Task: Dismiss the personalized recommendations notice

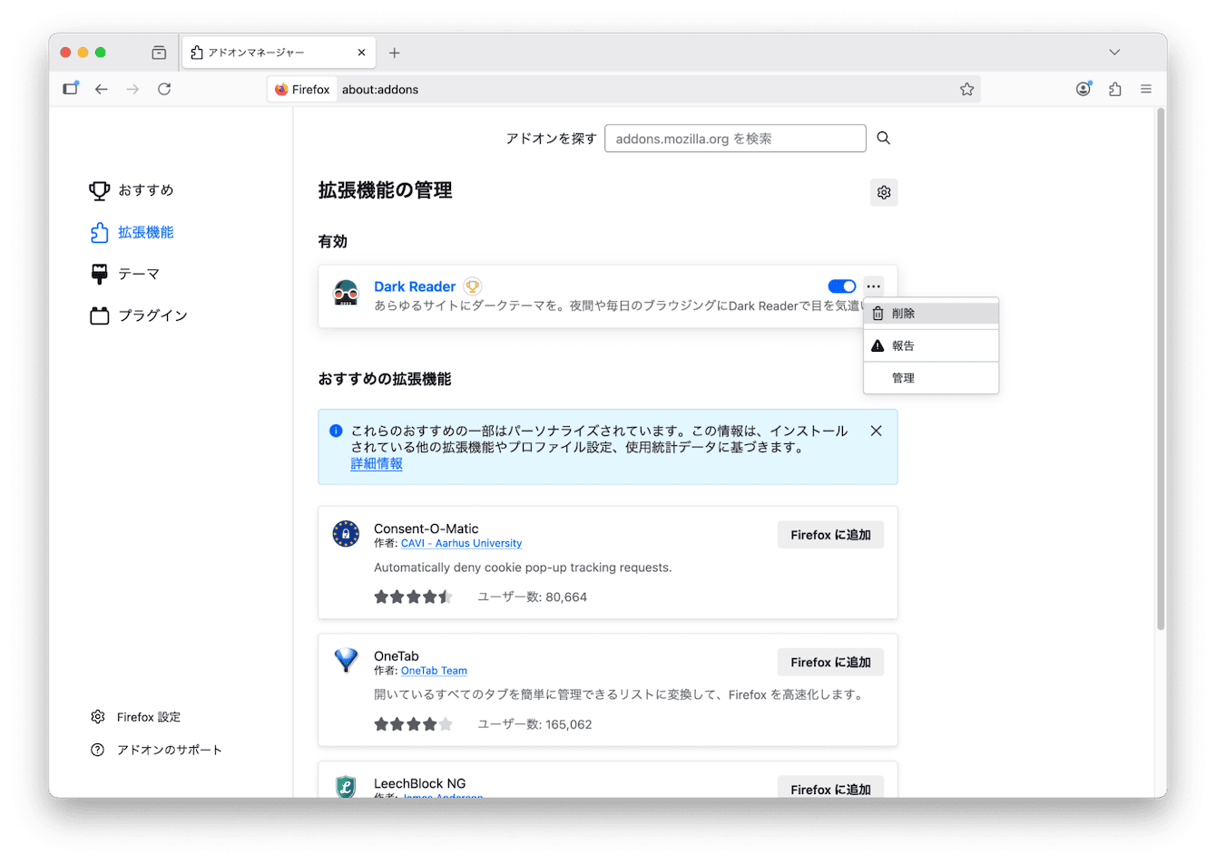Action: [x=876, y=431]
